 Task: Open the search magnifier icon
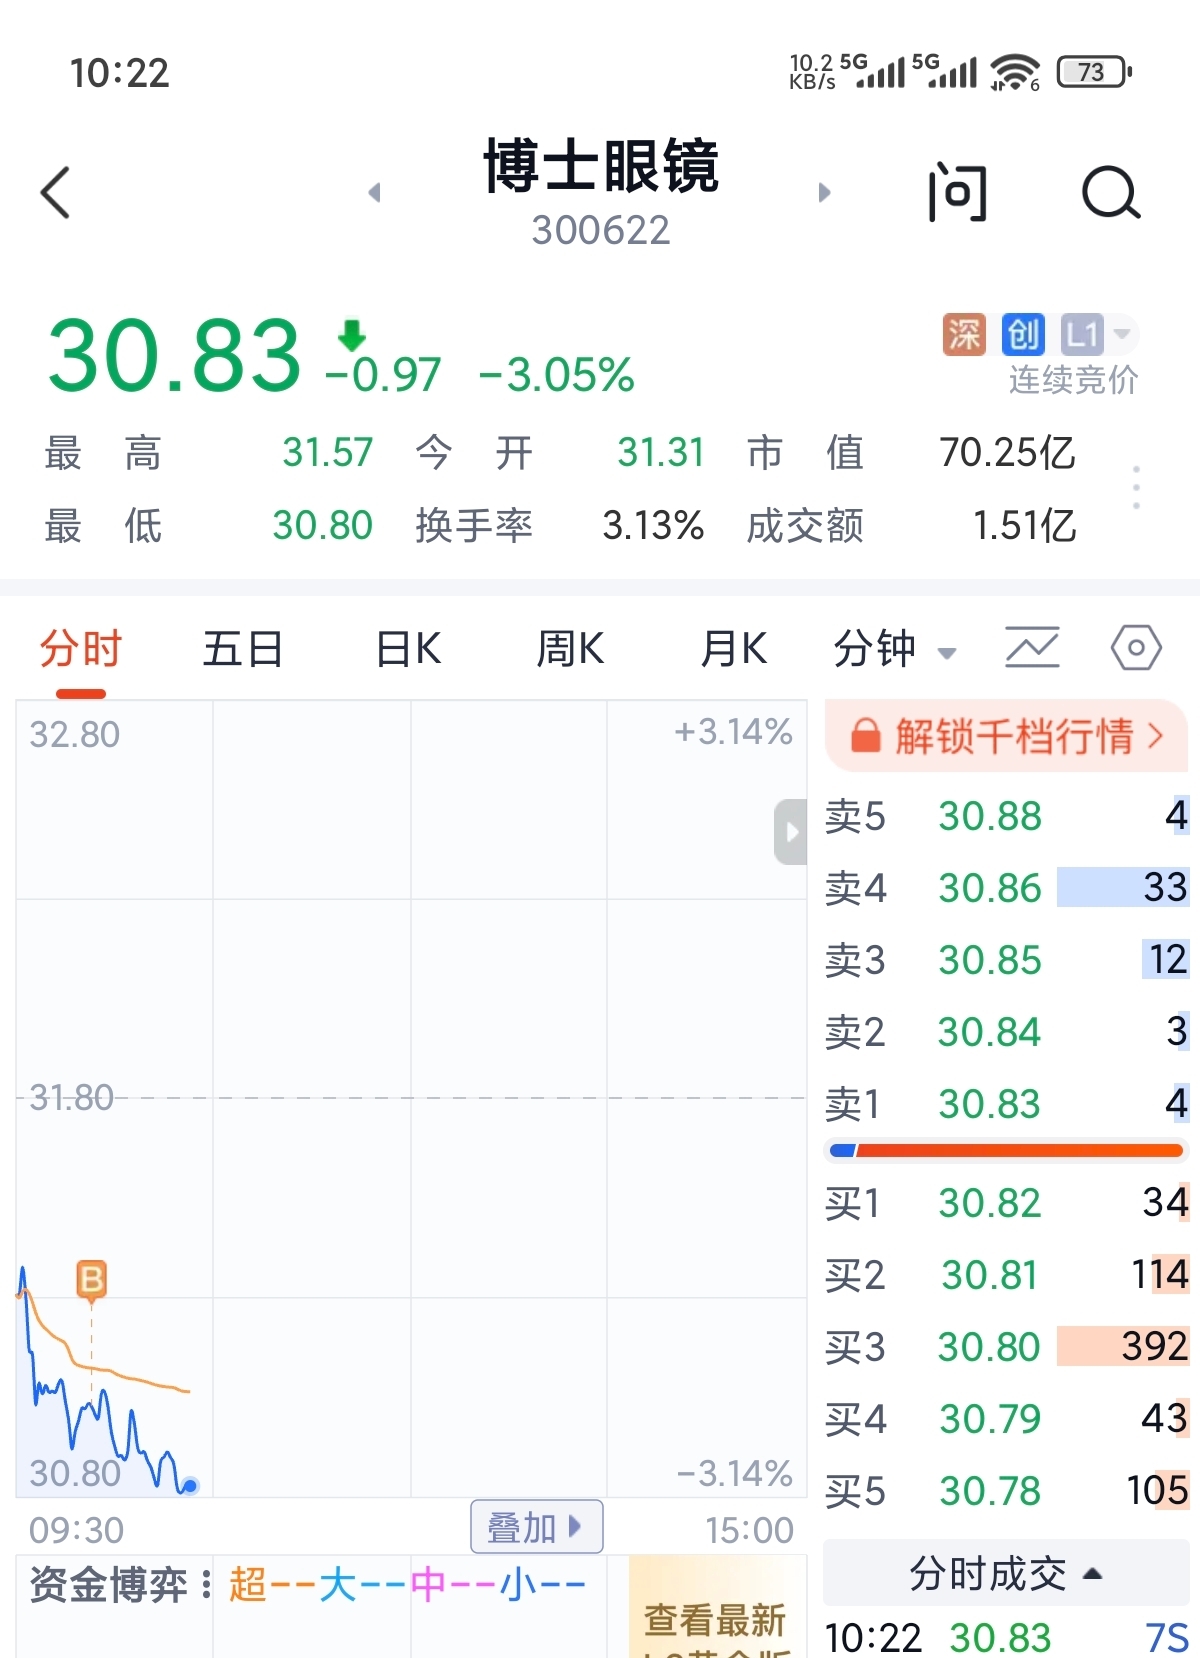pyautogui.click(x=1111, y=192)
